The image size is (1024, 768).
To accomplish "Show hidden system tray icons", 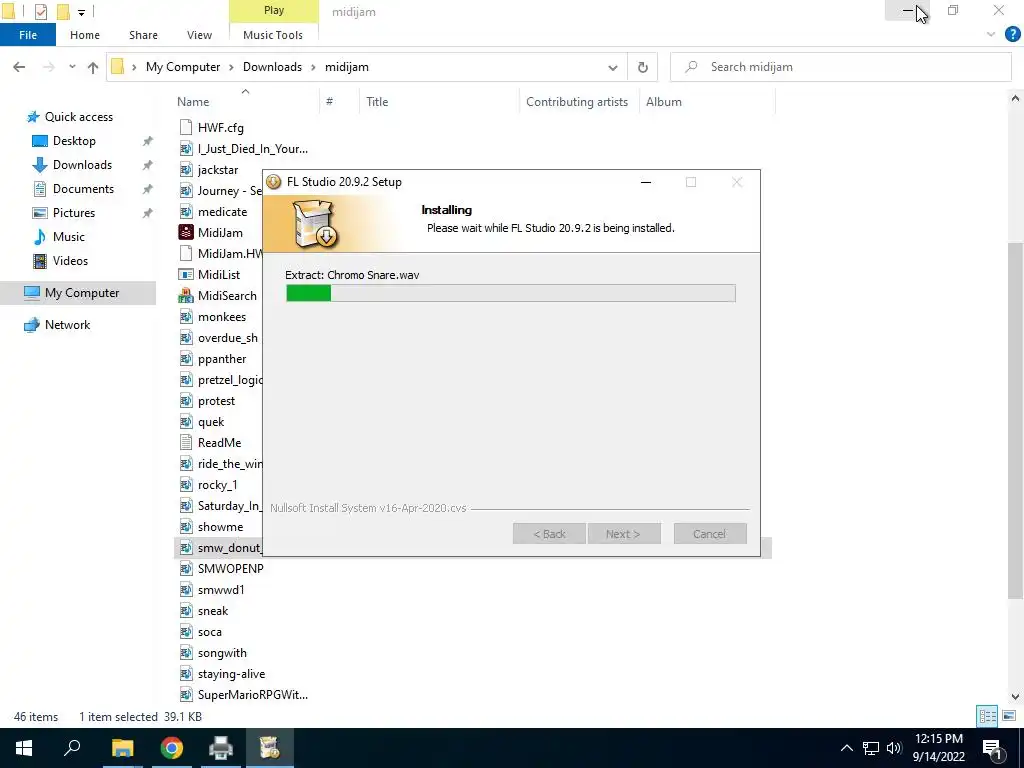I will [846, 748].
